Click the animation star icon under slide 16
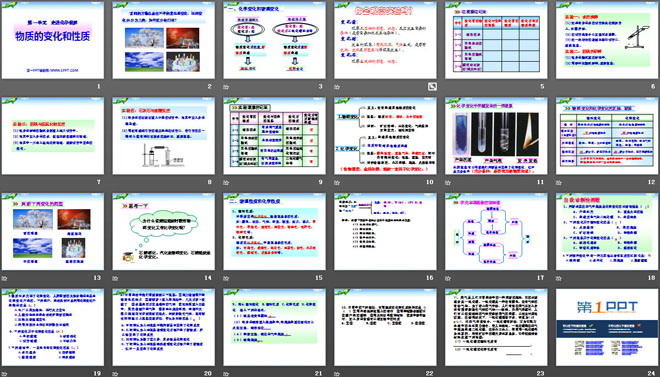This screenshot has width=660, height=377. tap(337, 278)
